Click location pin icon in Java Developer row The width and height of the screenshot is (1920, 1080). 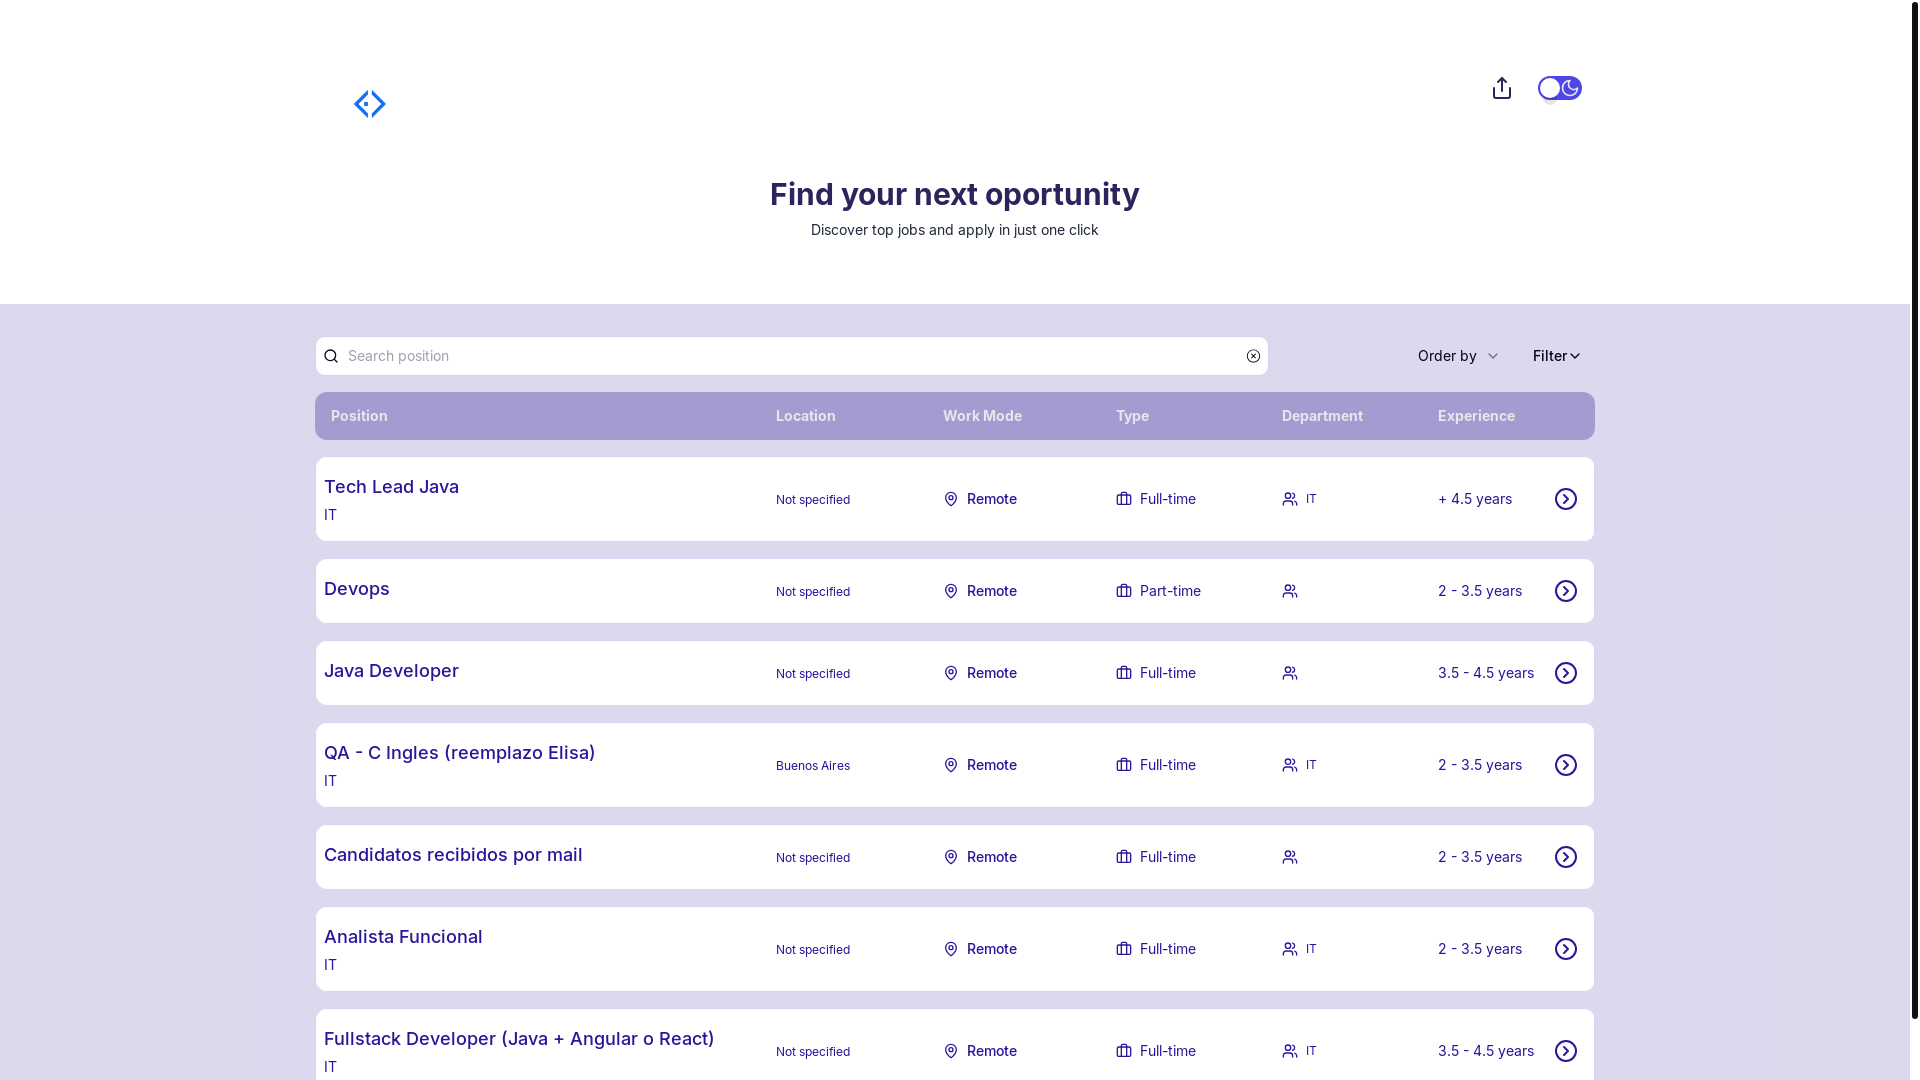tap(951, 673)
